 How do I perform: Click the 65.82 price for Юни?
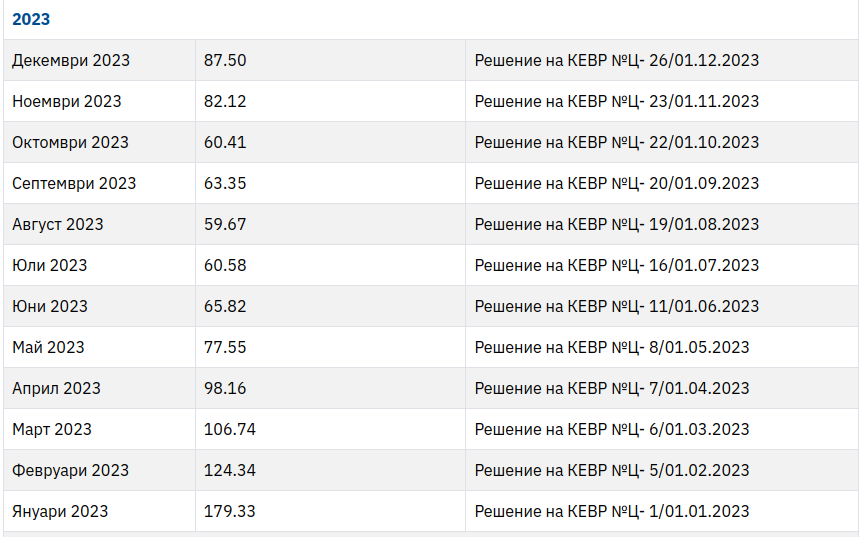[x=225, y=306]
